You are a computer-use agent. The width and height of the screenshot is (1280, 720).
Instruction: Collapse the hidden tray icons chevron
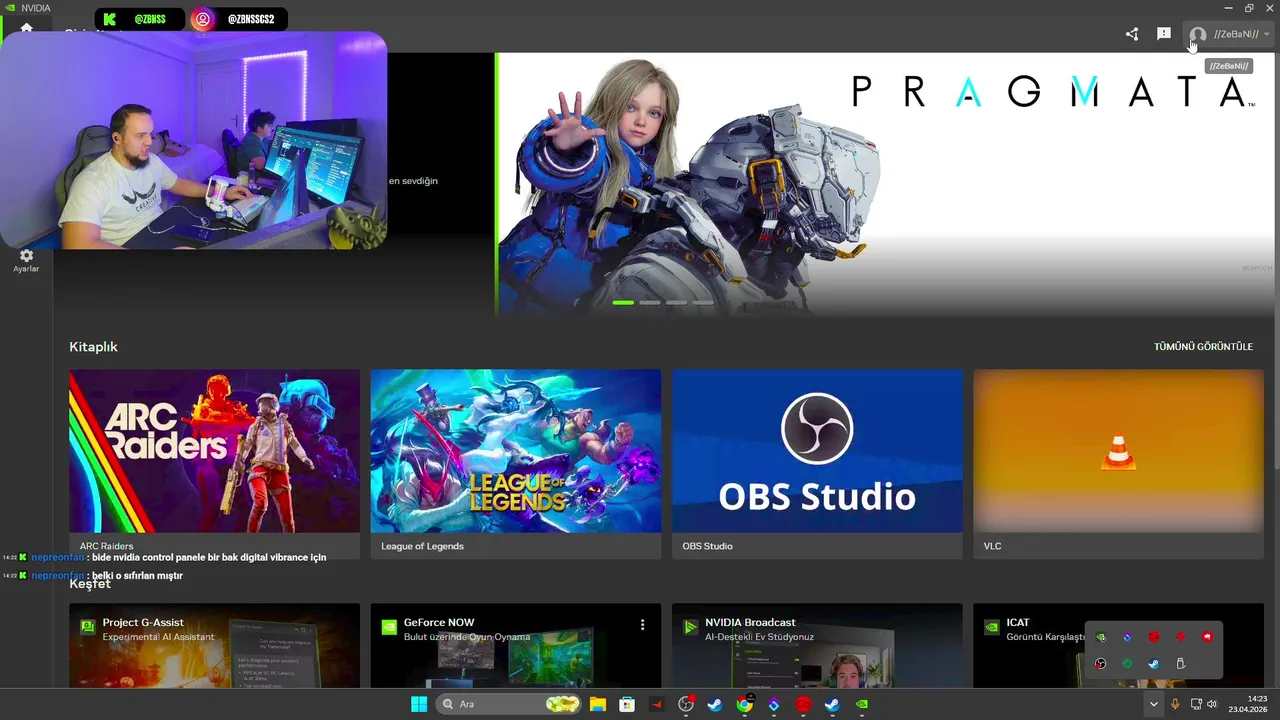[1153, 704]
